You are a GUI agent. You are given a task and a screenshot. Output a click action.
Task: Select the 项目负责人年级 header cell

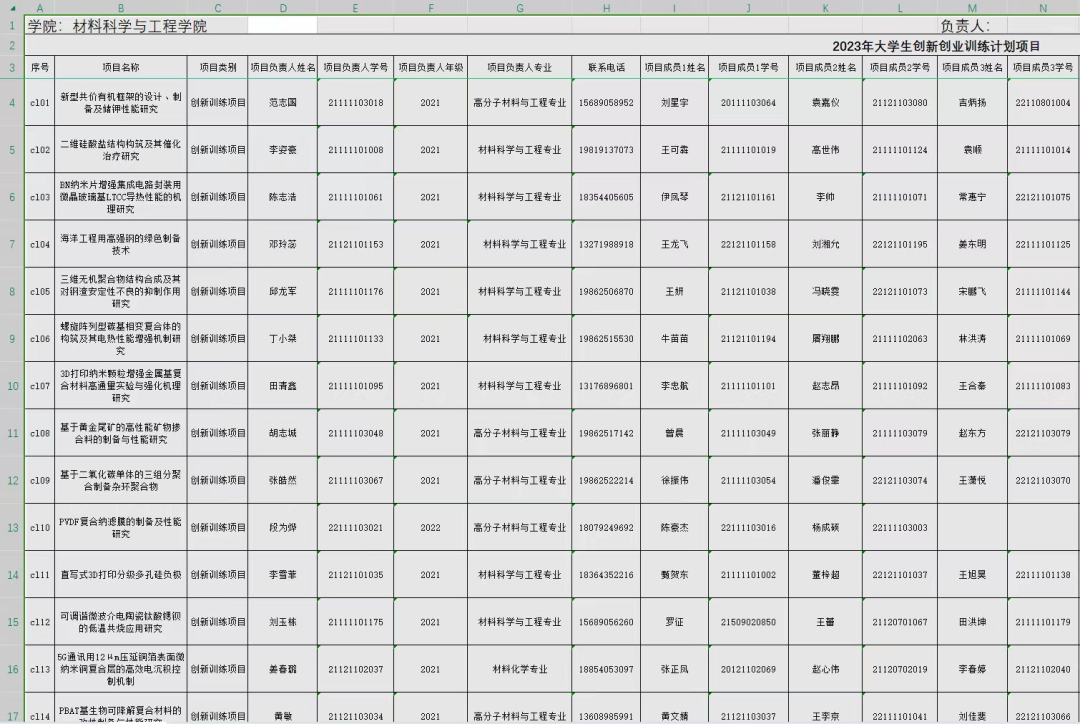430,67
